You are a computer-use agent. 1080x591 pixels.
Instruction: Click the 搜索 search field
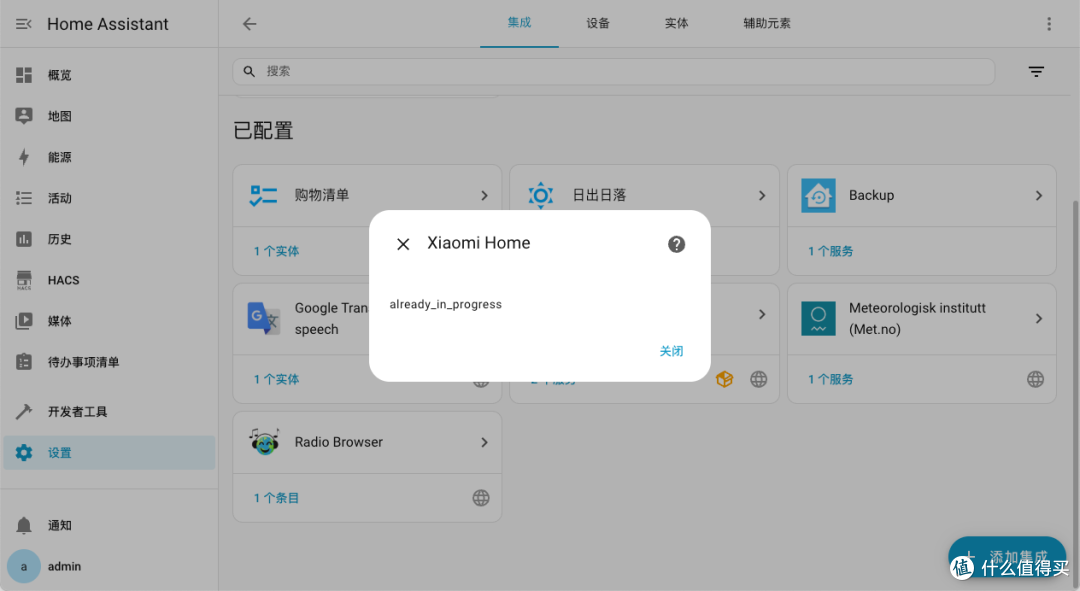coord(614,72)
